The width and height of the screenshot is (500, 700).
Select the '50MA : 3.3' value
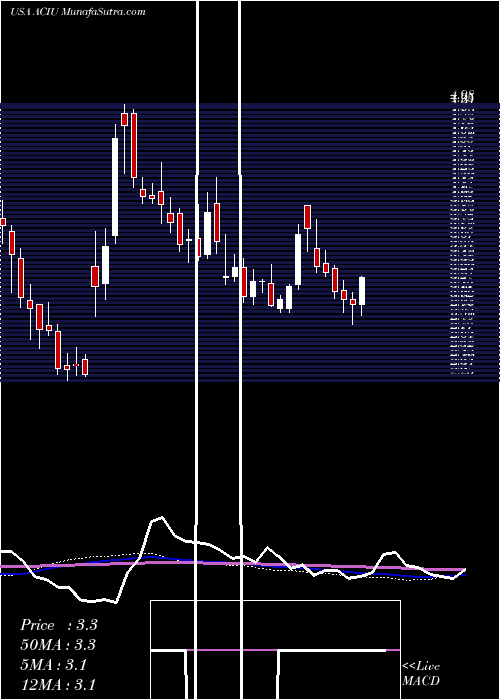pyautogui.click(x=58, y=645)
